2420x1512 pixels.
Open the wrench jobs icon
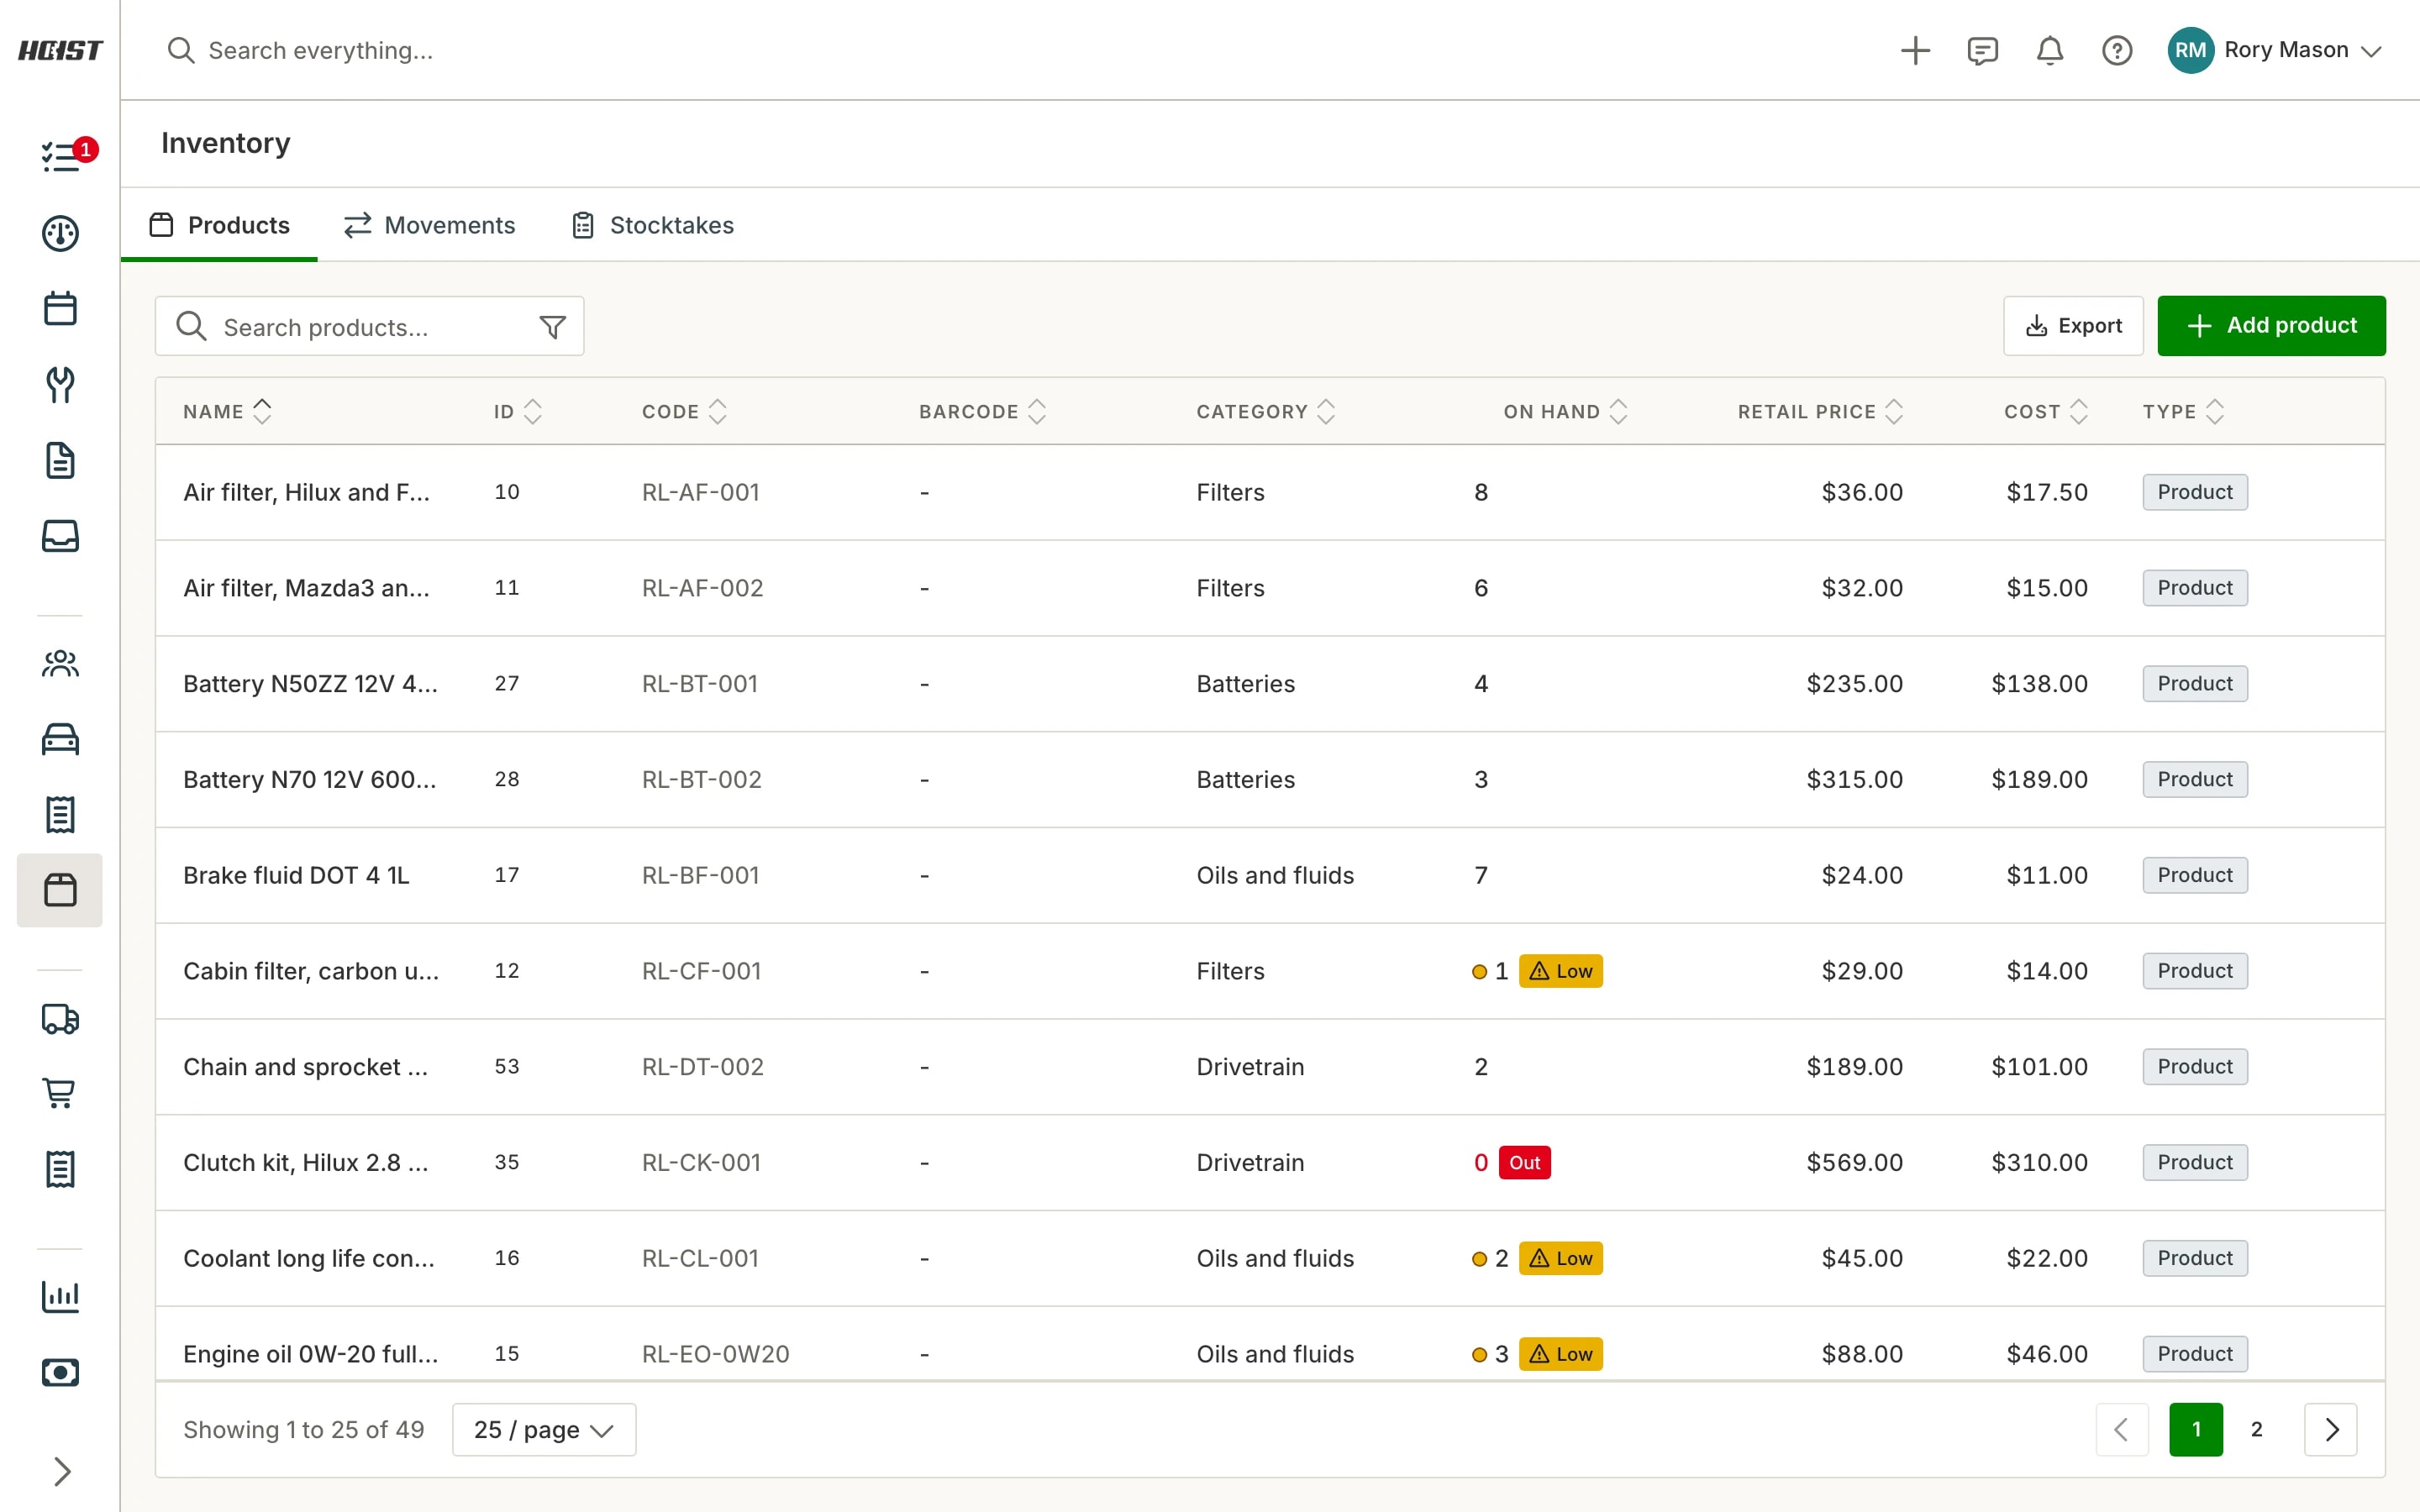point(60,385)
